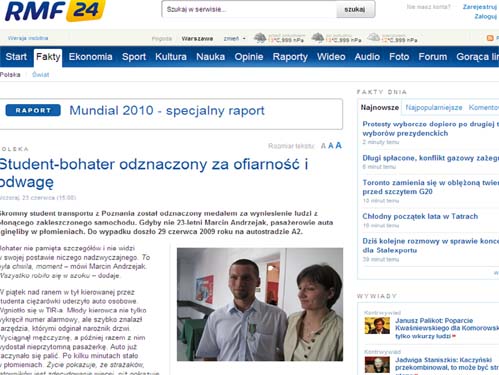Open the weather city zmień dropdown
Image resolution: width=499 pixels, height=375 pixels.
pyautogui.click(x=234, y=39)
